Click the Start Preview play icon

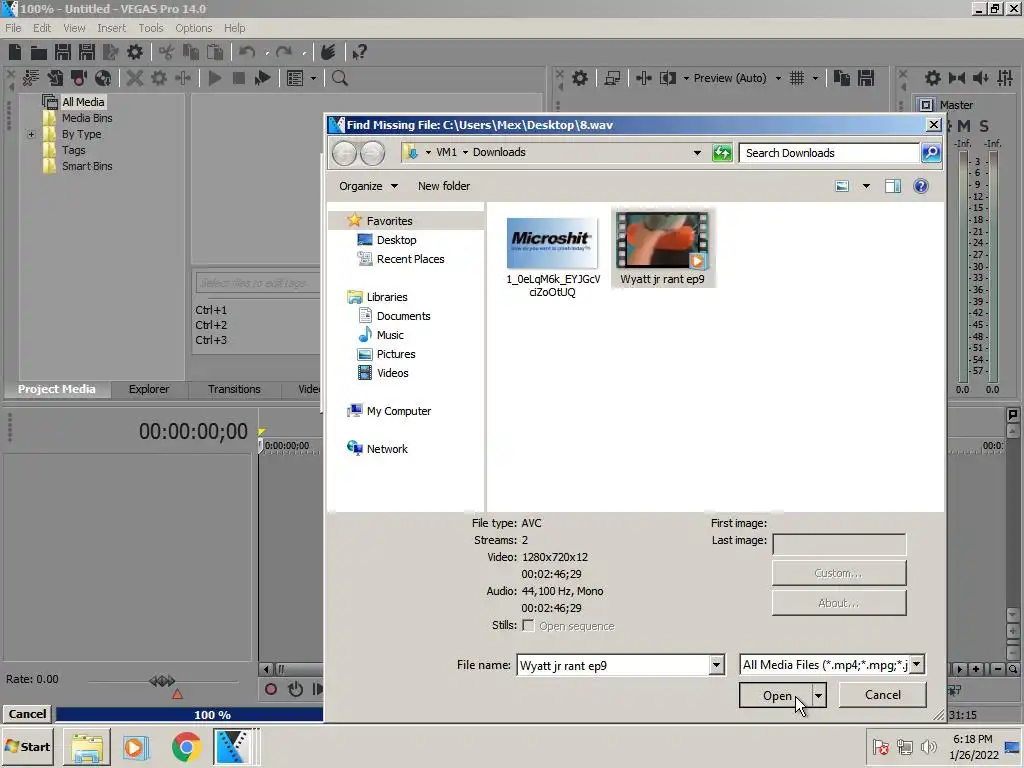click(215, 78)
